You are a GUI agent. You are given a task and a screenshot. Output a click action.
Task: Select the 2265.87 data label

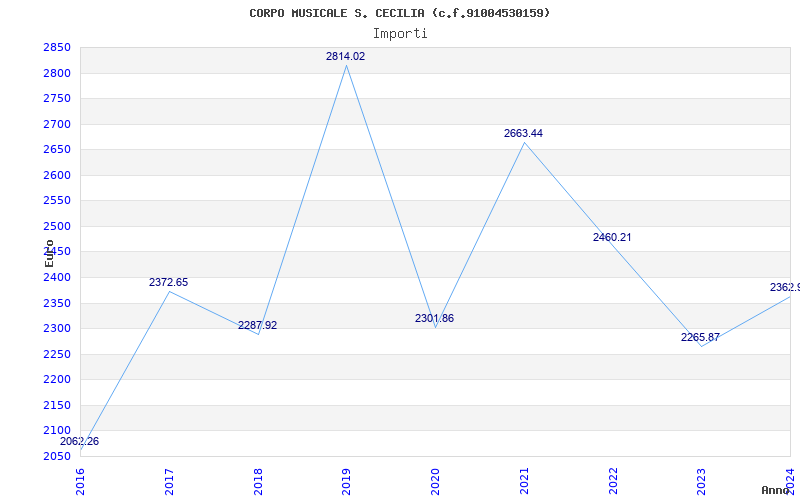[x=701, y=337]
